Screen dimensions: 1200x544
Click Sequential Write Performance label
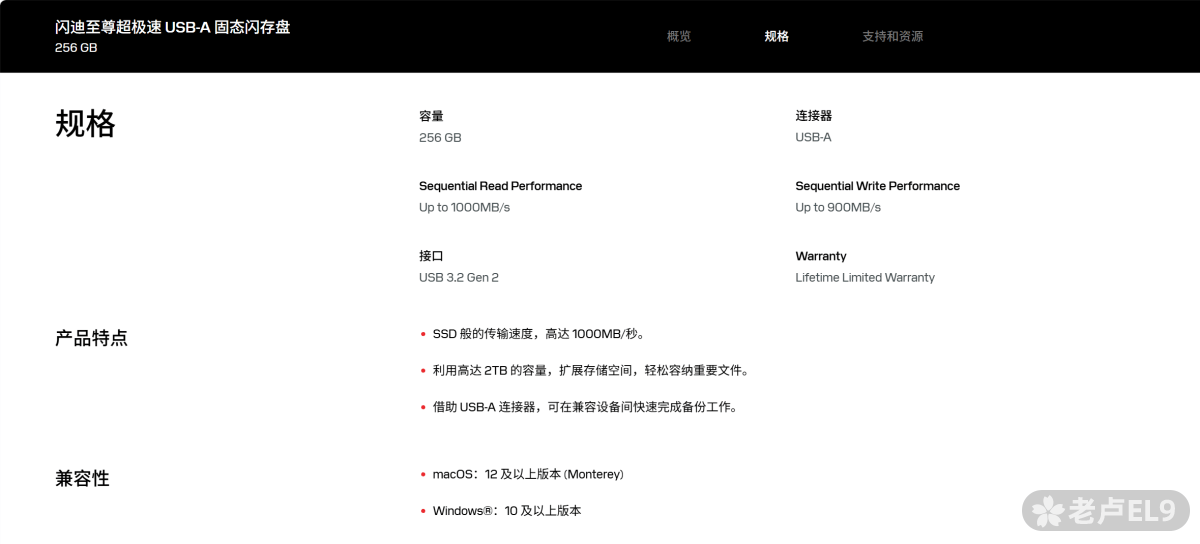point(877,186)
